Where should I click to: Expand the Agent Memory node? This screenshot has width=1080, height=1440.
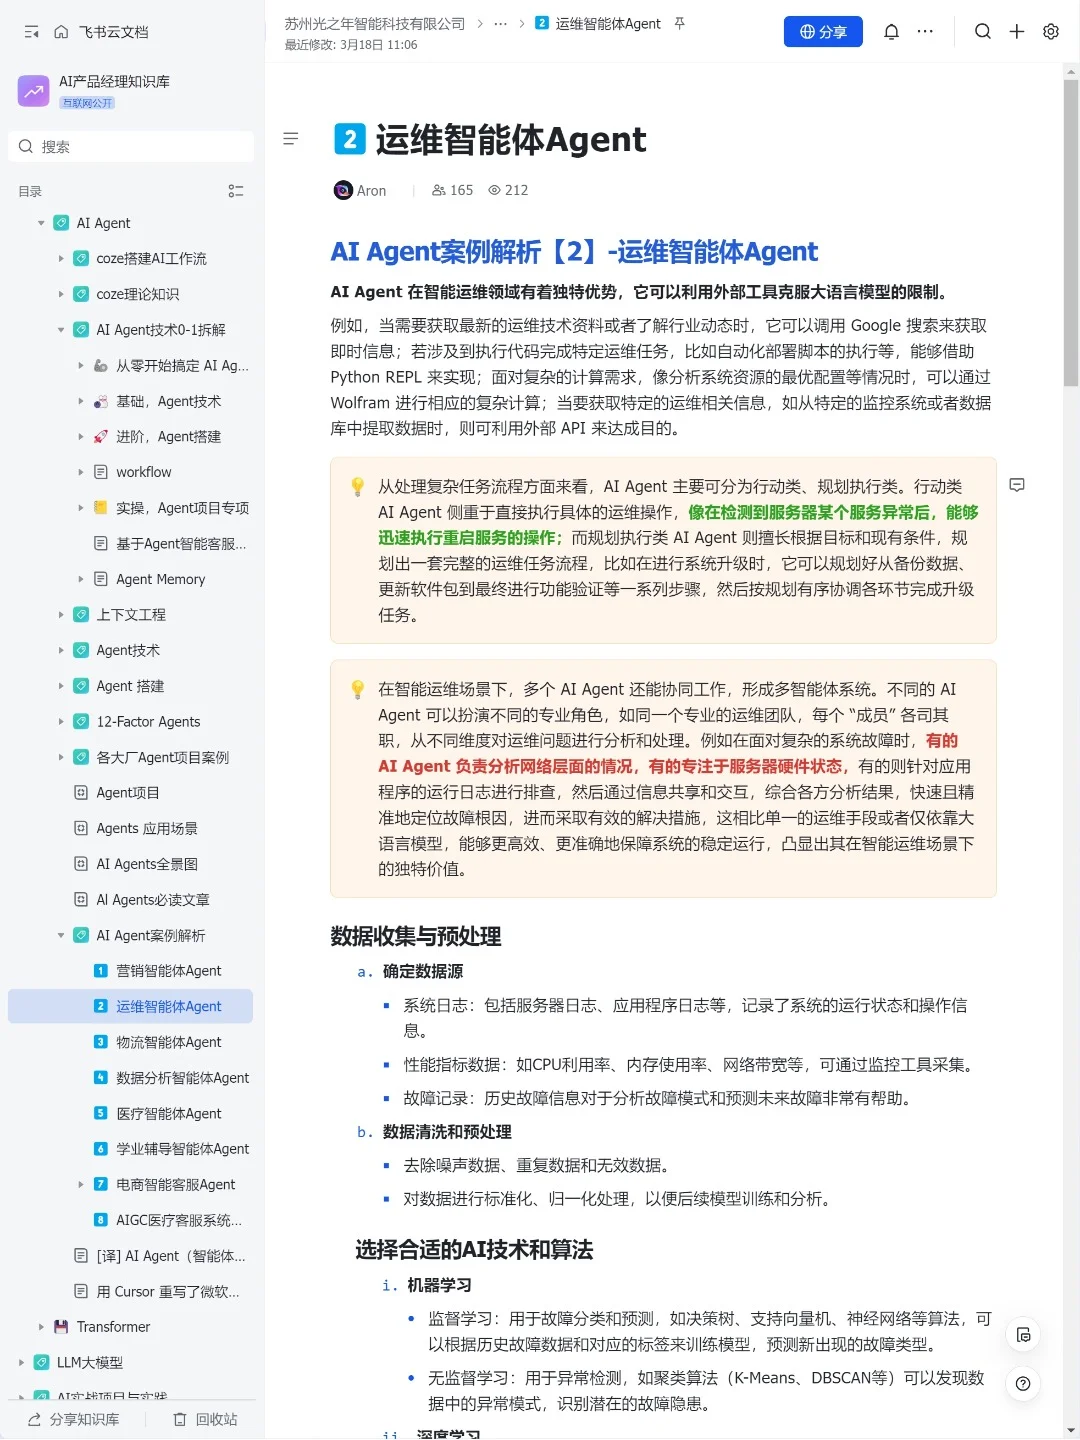point(81,579)
